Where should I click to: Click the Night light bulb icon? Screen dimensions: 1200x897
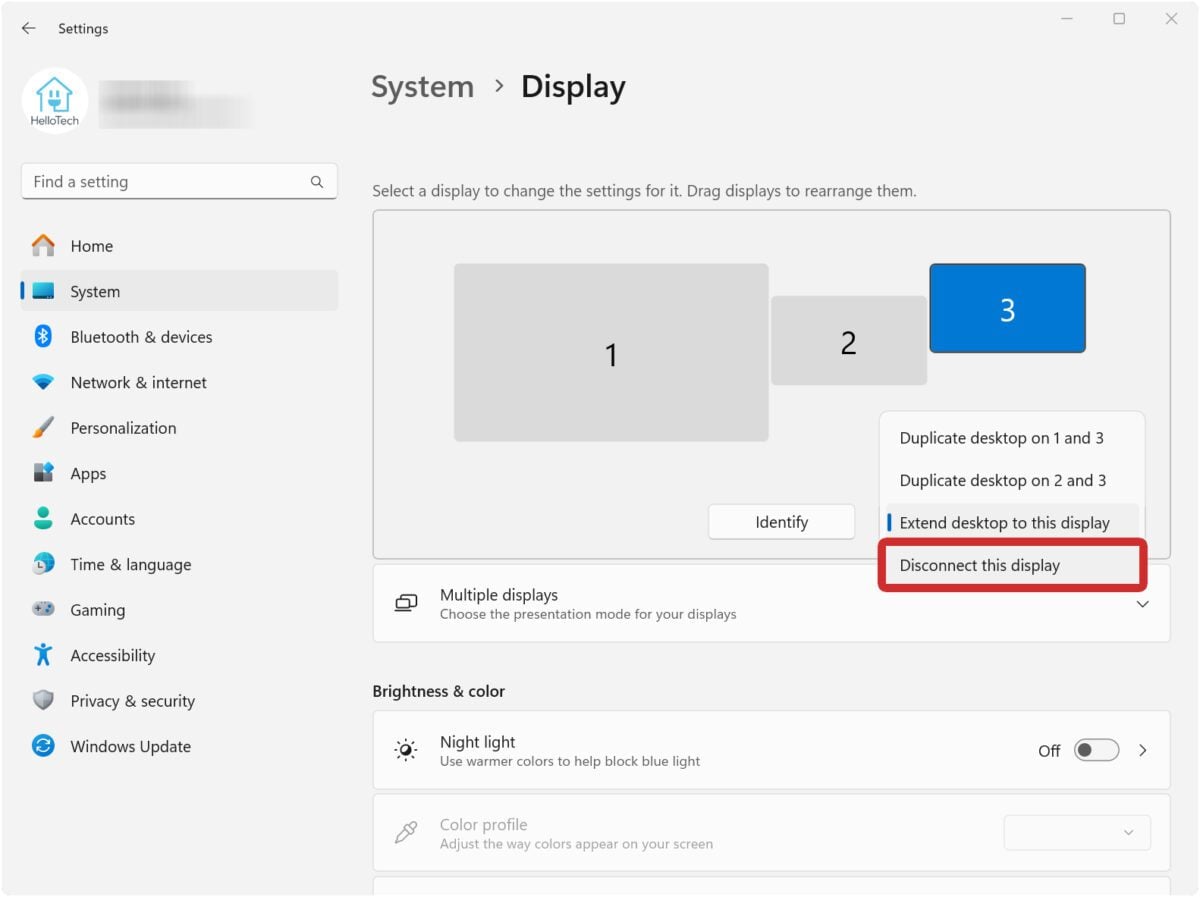click(405, 749)
